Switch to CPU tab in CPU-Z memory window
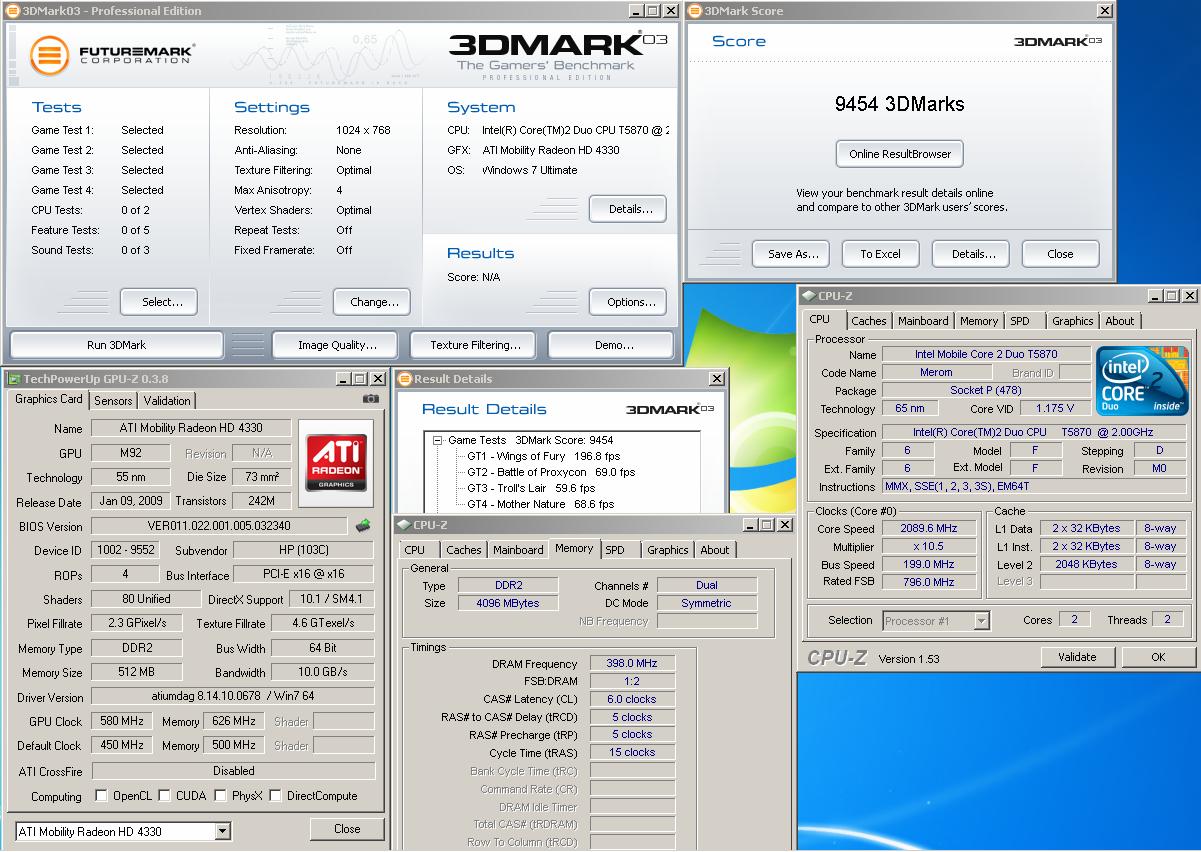This screenshot has height=852, width=1201. tap(415, 550)
